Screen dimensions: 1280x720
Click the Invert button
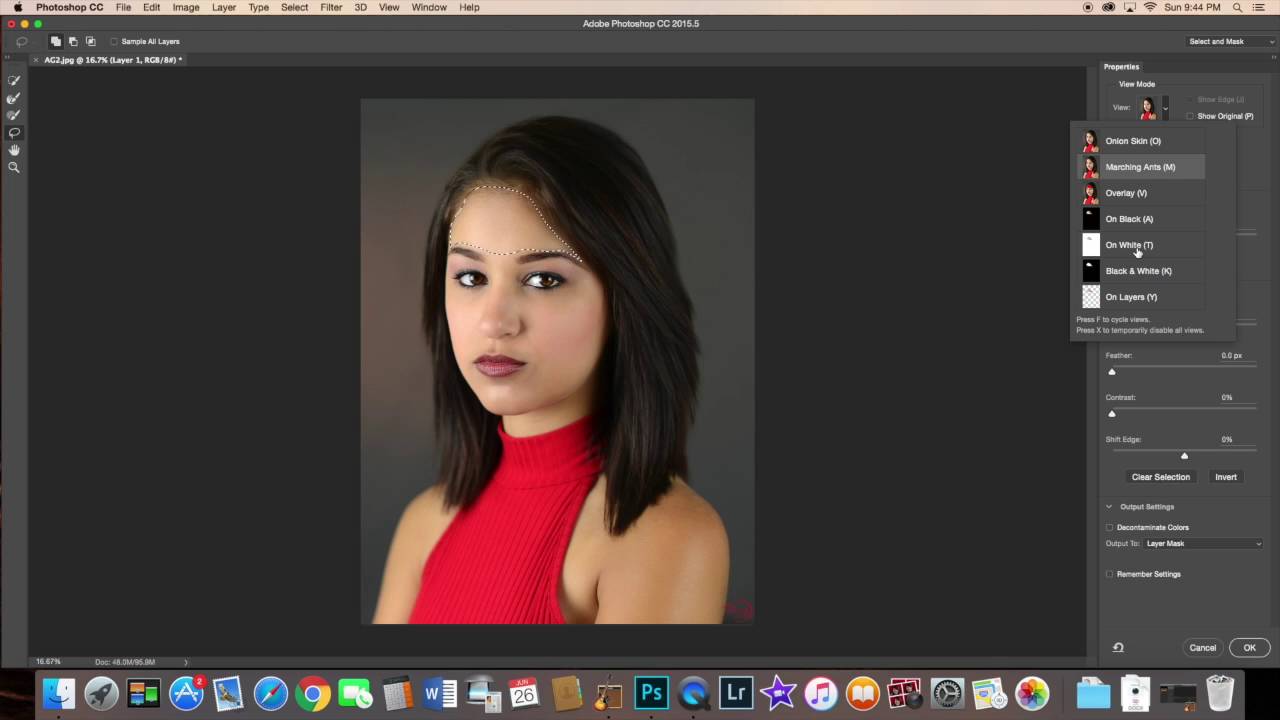tap(1226, 477)
